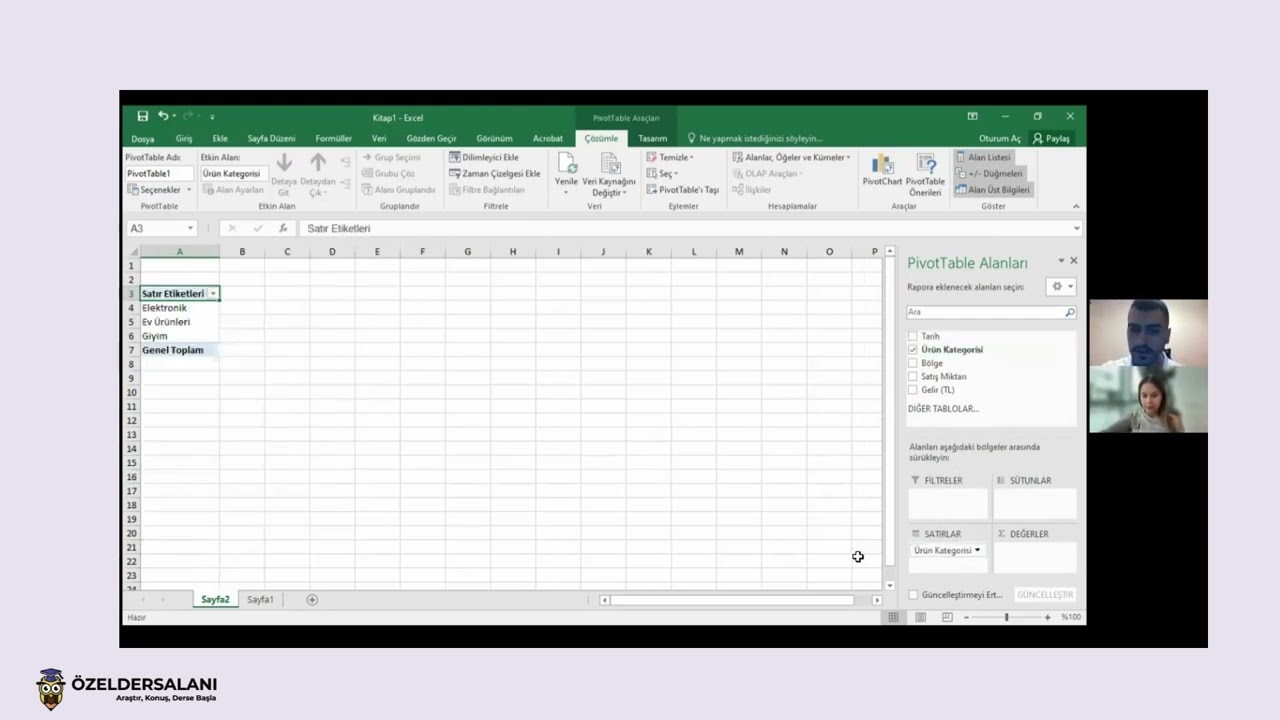Viewport: 1280px width, 720px height.
Task: Switch to the Sayfa1 sheet tab
Action: click(260, 599)
